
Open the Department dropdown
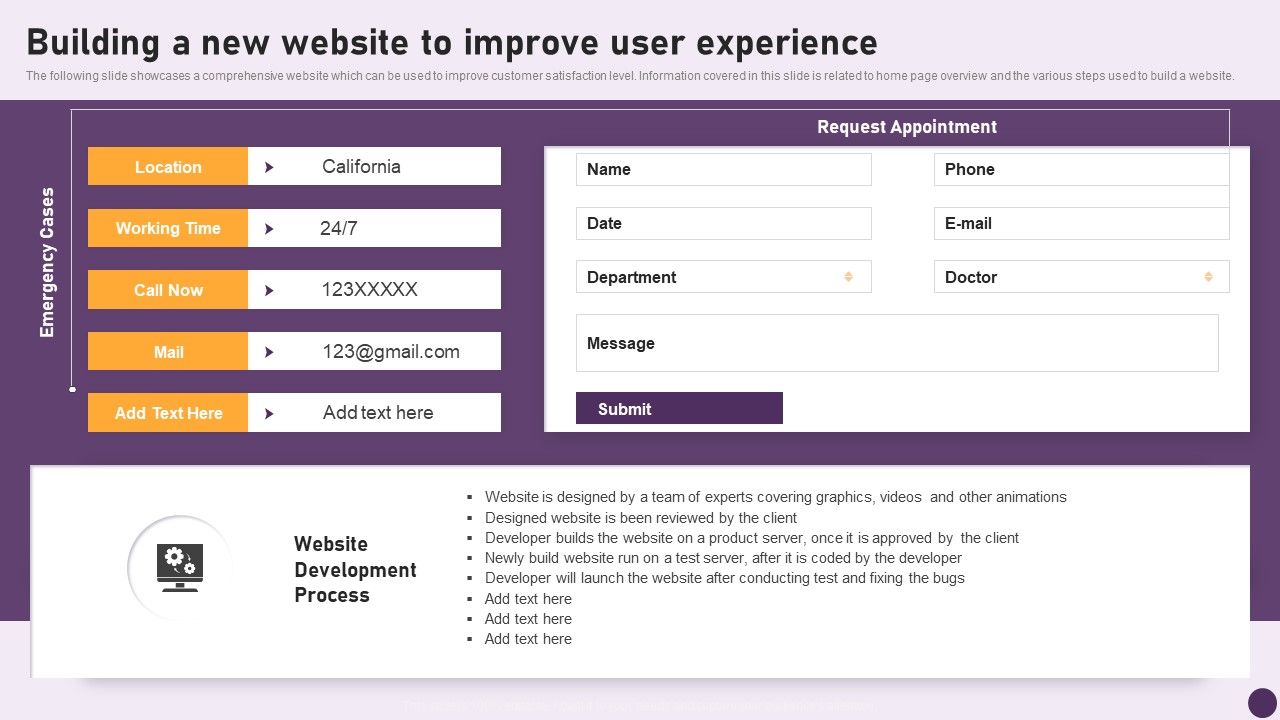point(848,277)
